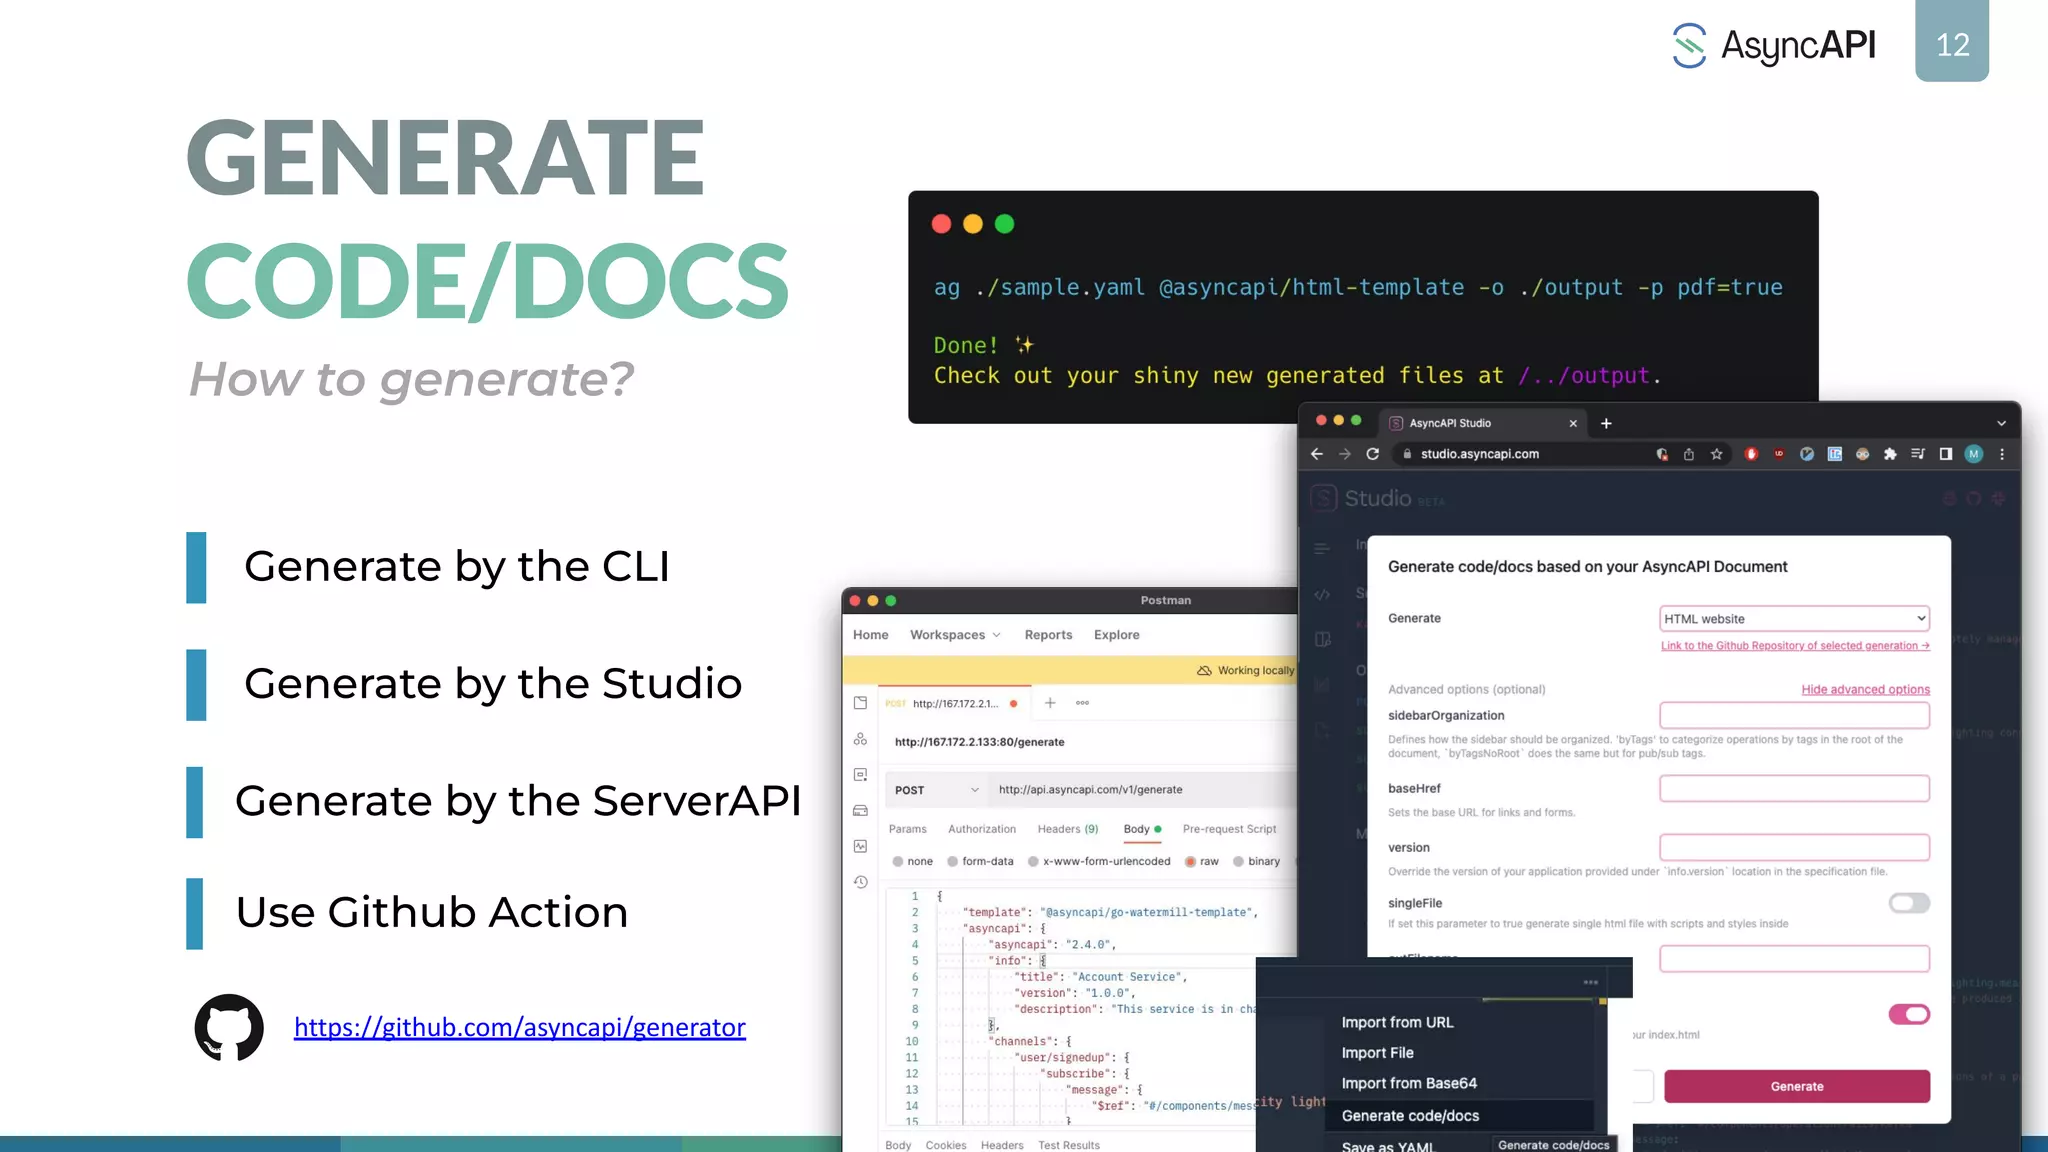Click the Working locally cloud icon

[1204, 670]
